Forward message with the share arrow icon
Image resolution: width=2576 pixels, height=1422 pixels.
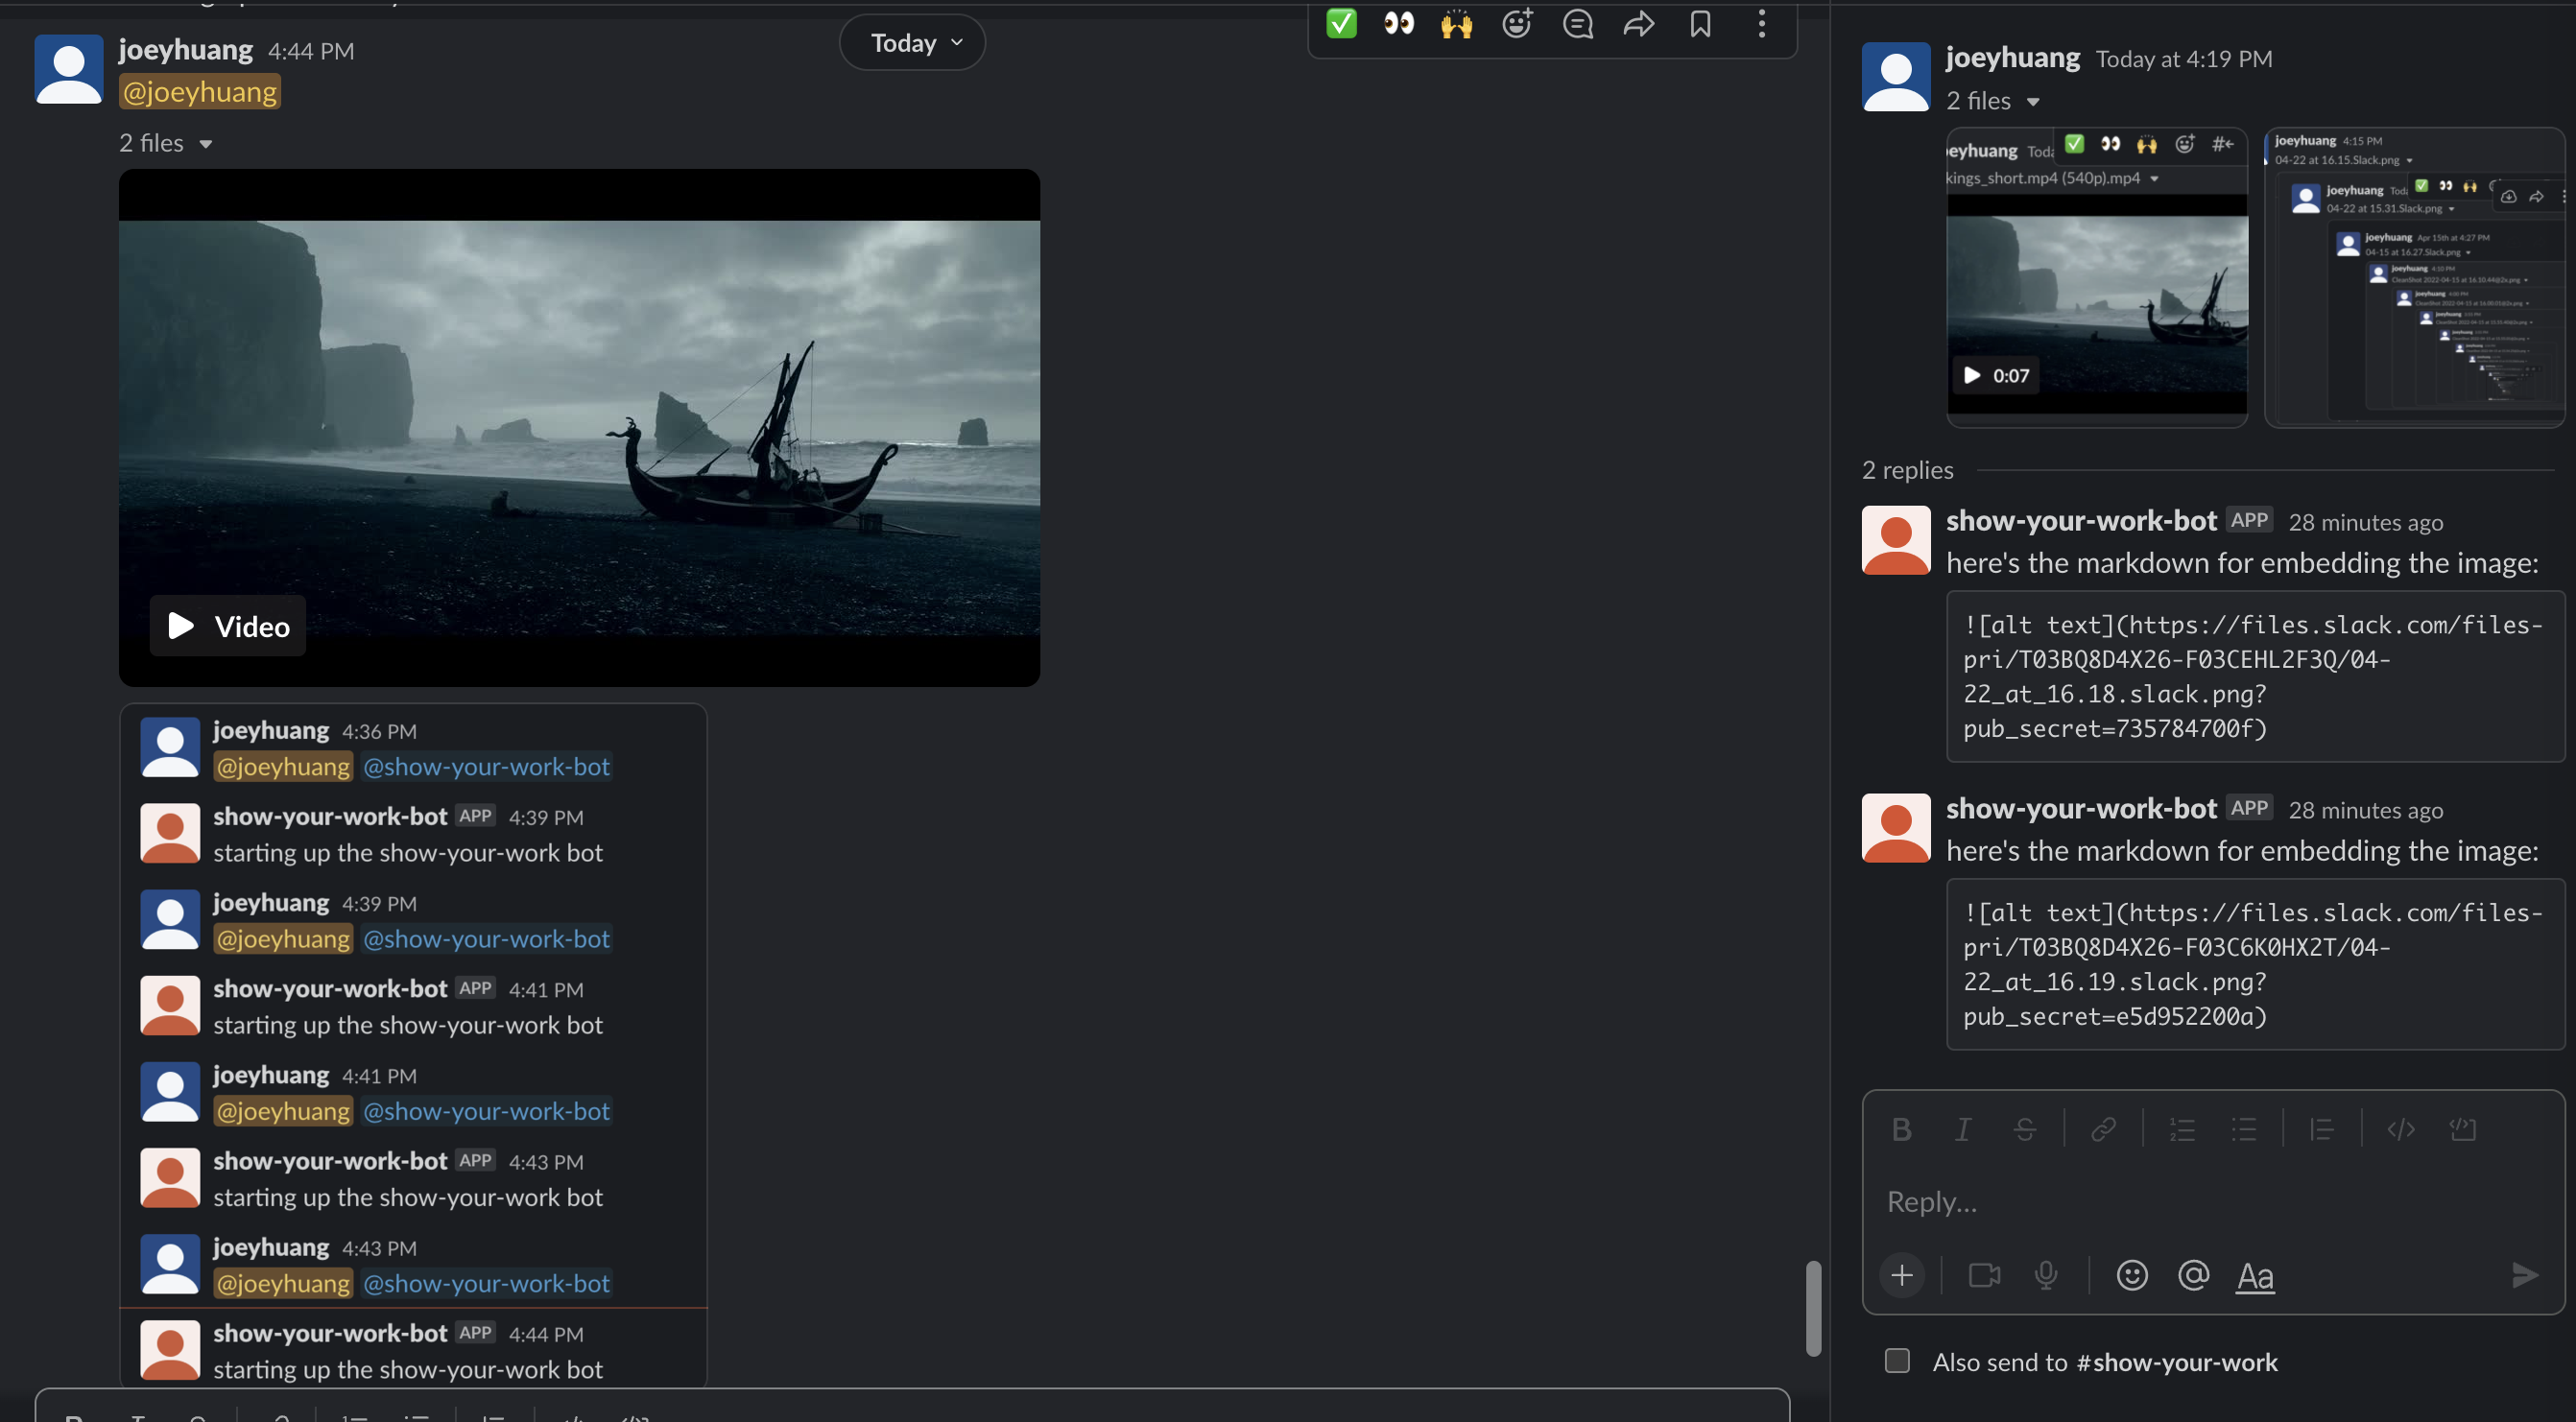coord(1638,24)
